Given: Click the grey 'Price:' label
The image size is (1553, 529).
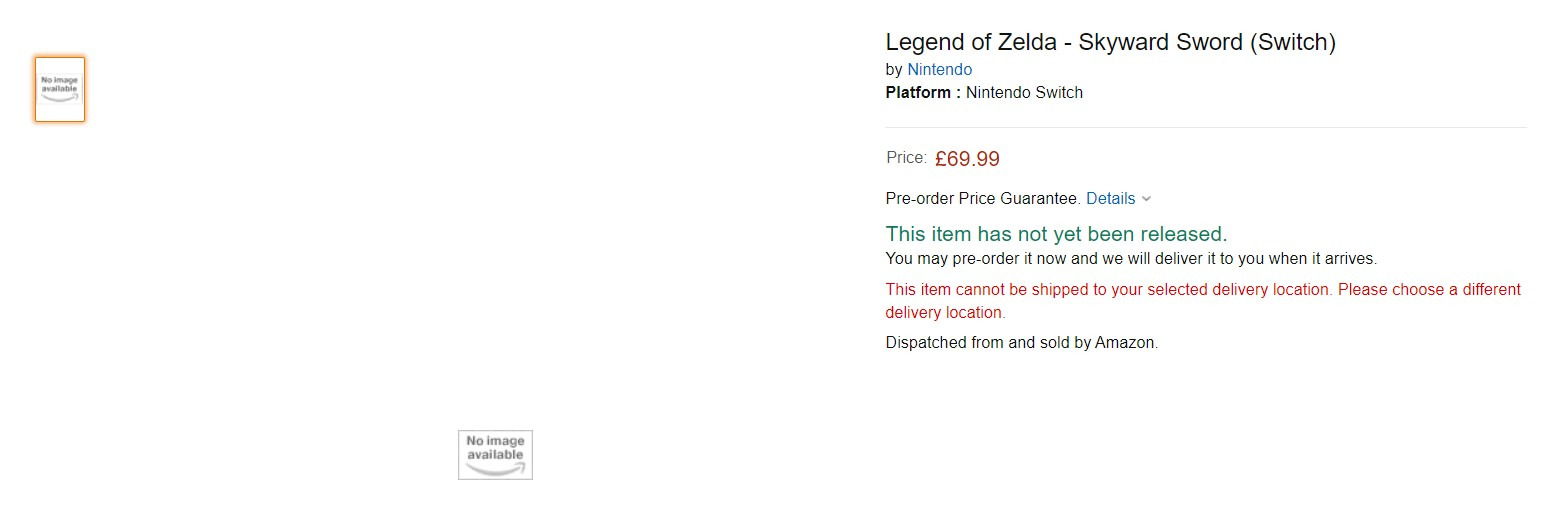Looking at the screenshot, I should coord(906,158).
